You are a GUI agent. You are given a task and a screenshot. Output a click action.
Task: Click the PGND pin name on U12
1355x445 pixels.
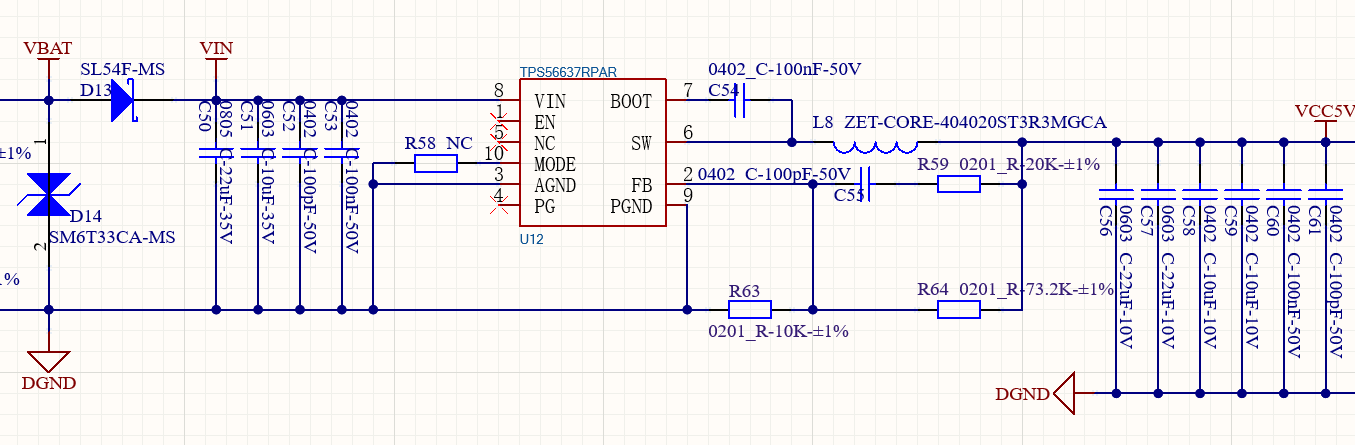click(631, 206)
